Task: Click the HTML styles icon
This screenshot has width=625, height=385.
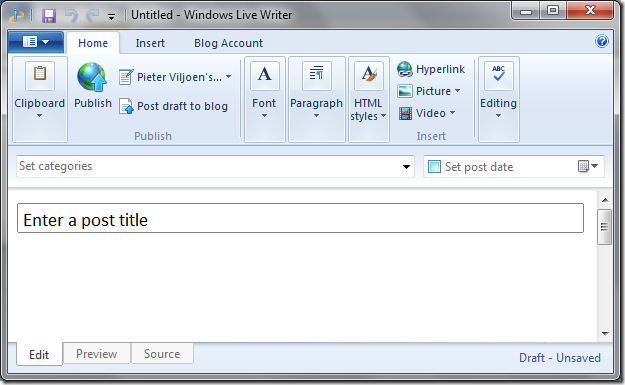Action: pyautogui.click(x=369, y=75)
